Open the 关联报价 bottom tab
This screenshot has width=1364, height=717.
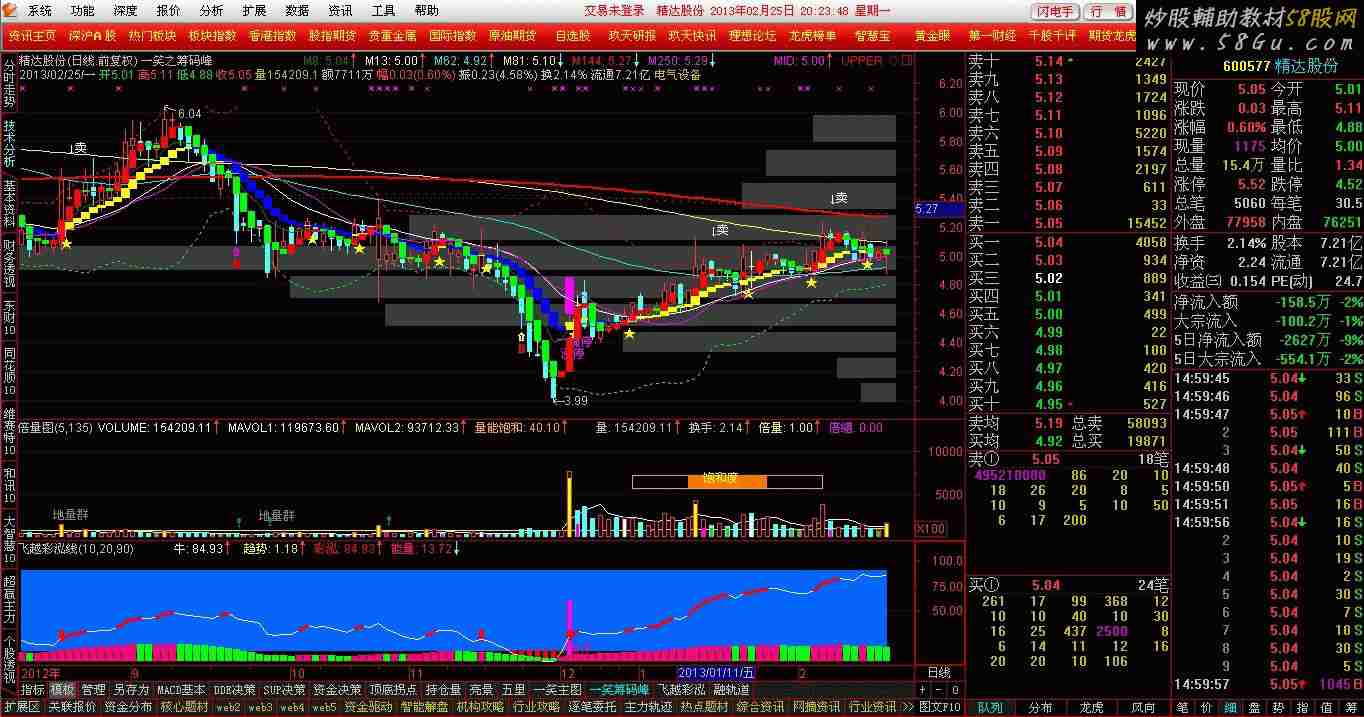(72, 707)
